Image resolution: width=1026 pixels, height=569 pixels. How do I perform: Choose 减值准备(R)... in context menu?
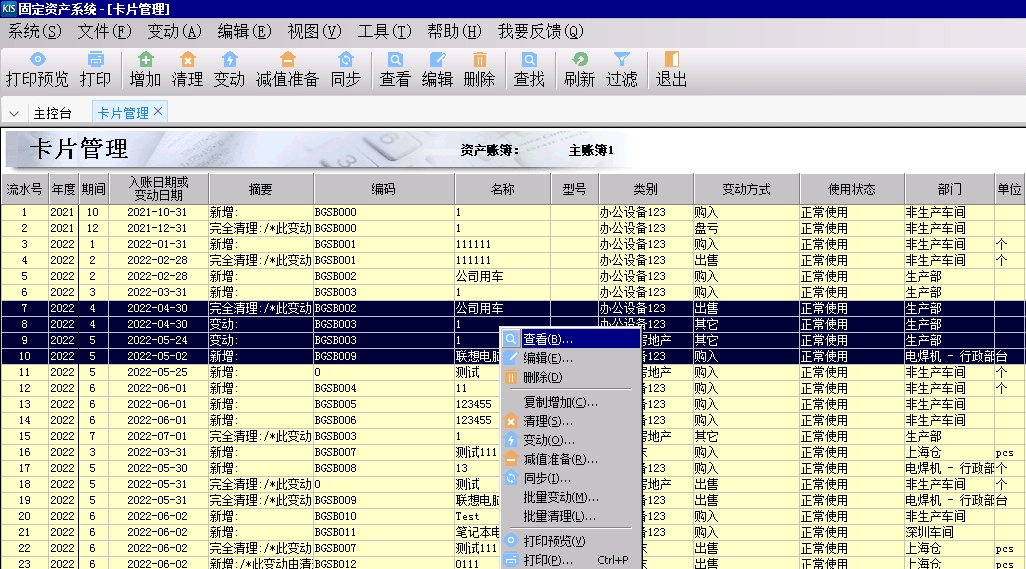(x=571, y=459)
